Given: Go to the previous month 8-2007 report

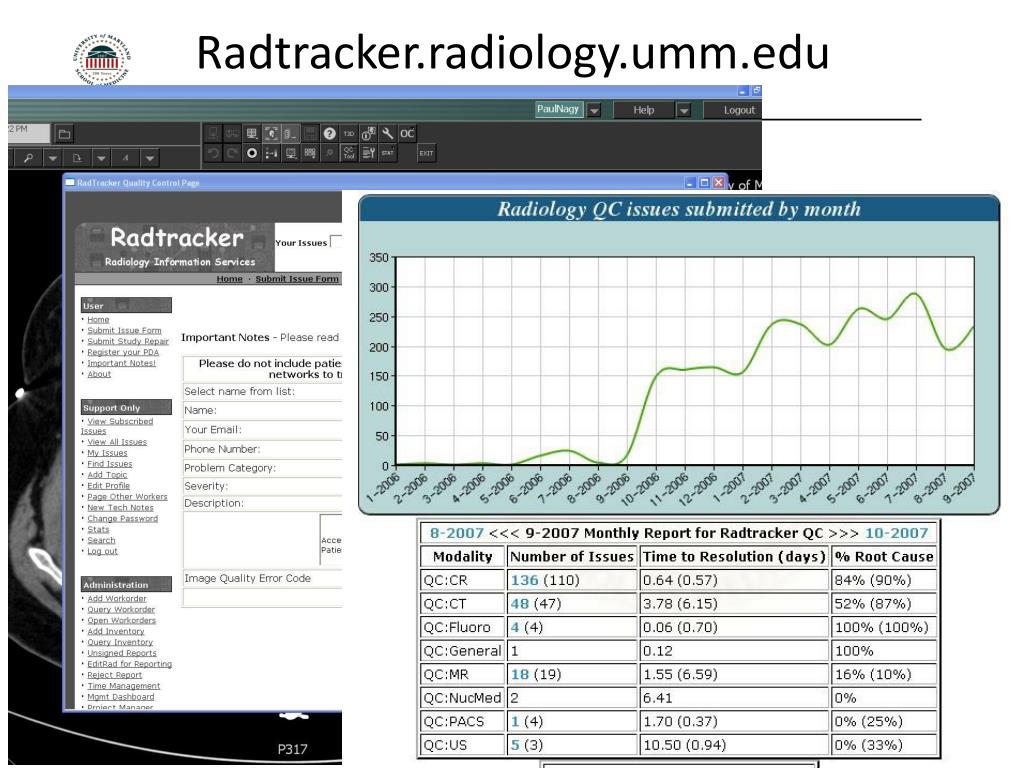Looking at the screenshot, I should pos(456,533).
